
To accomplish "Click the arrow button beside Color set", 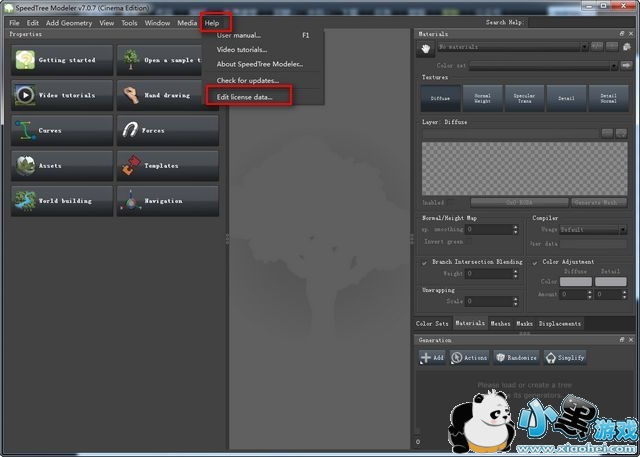I will (626, 65).
